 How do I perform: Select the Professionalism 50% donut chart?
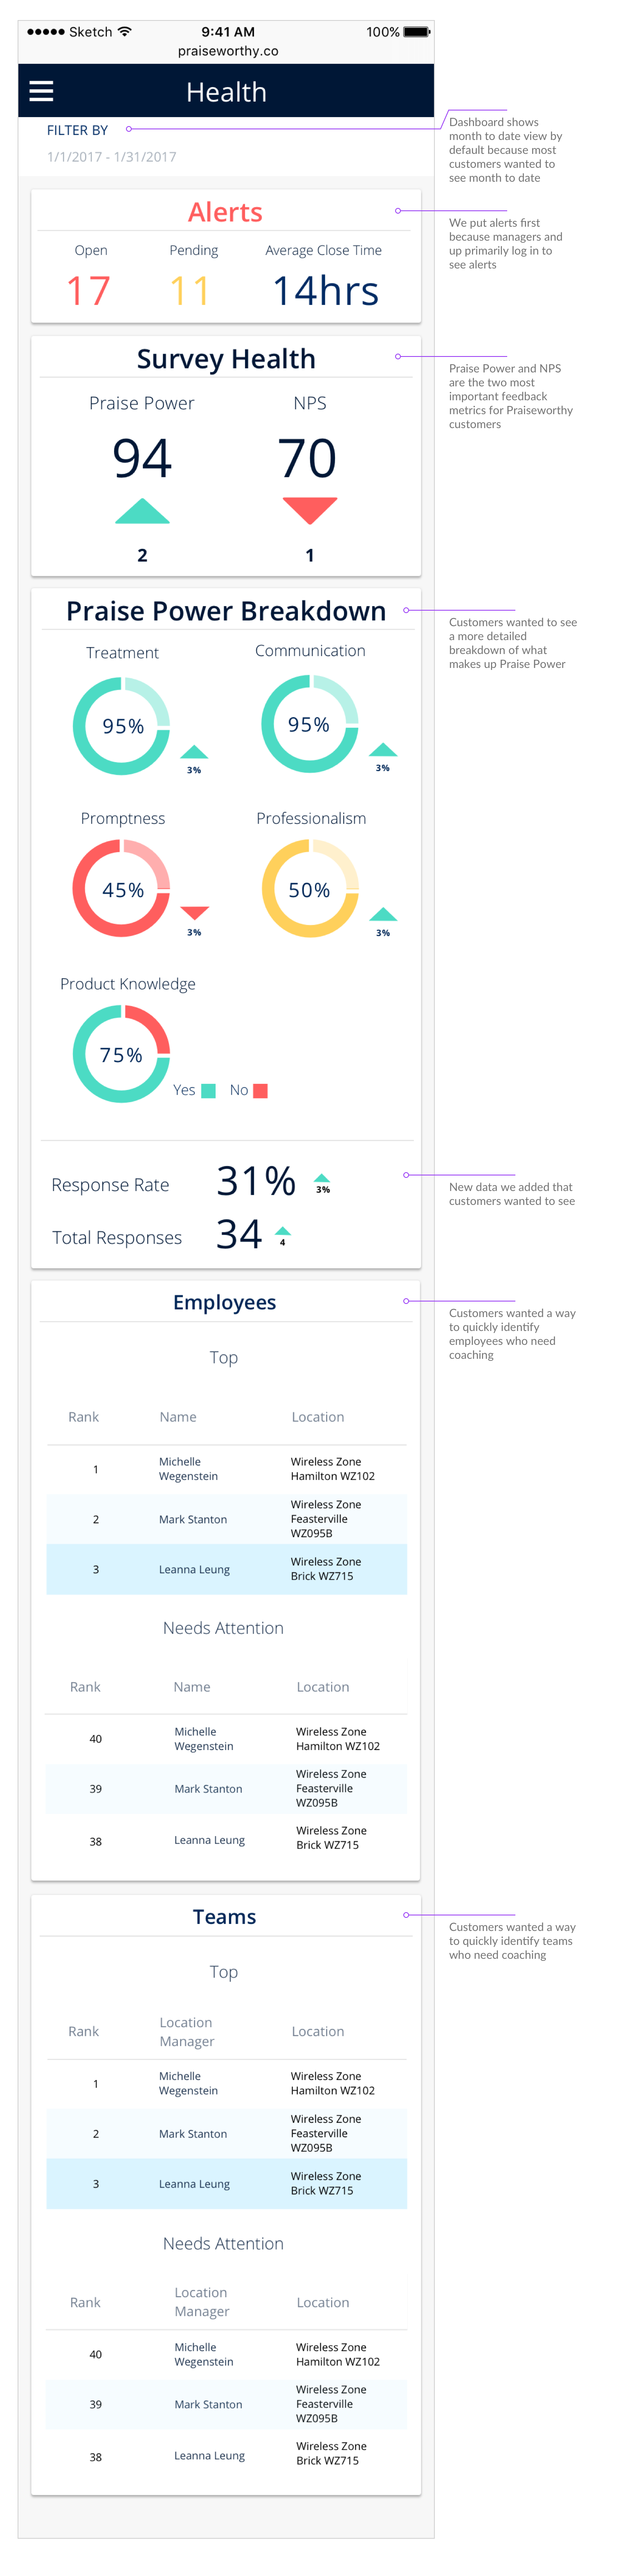pos(310,888)
